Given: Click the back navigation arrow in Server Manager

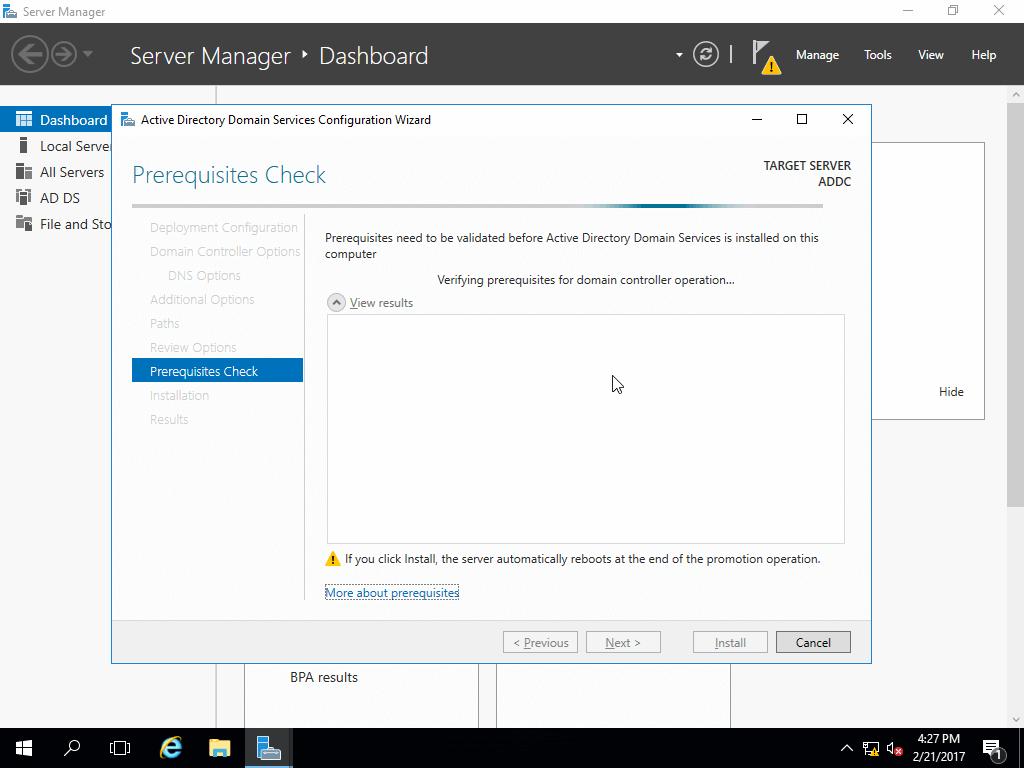Looking at the screenshot, I should click(29, 54).
